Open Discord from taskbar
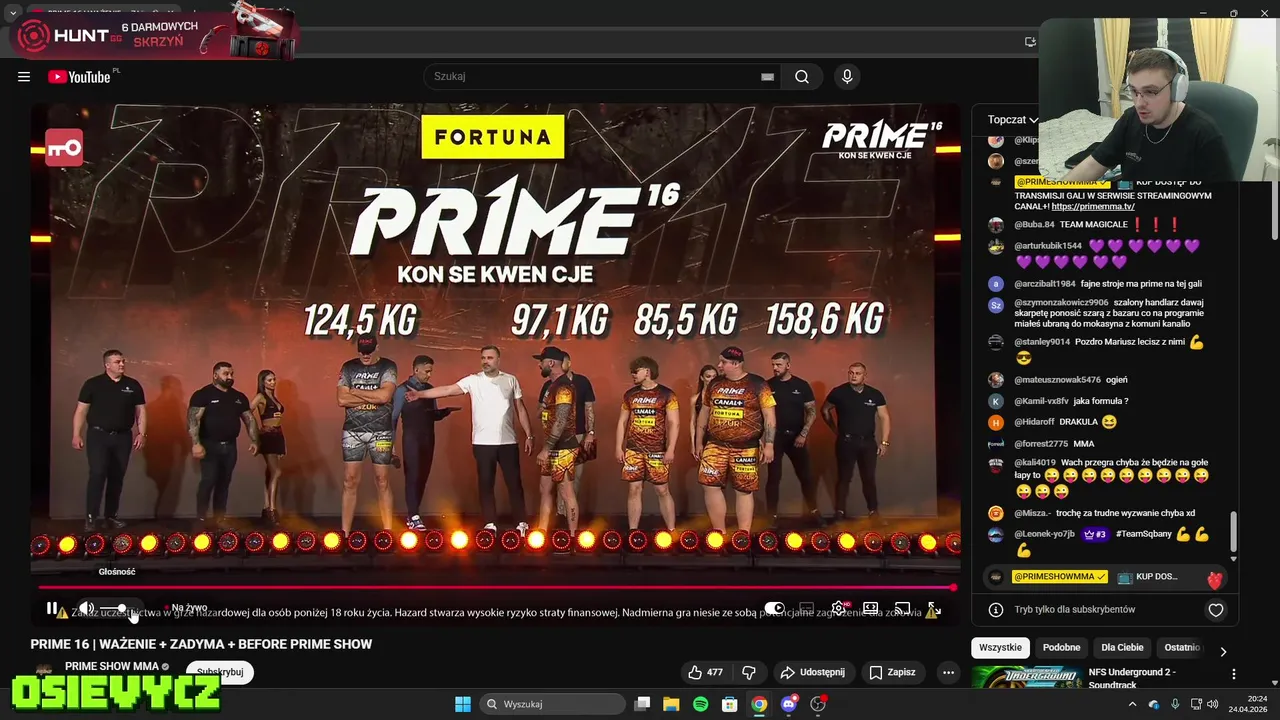This screenshot has width=1280, height=720. click(789, 705)
